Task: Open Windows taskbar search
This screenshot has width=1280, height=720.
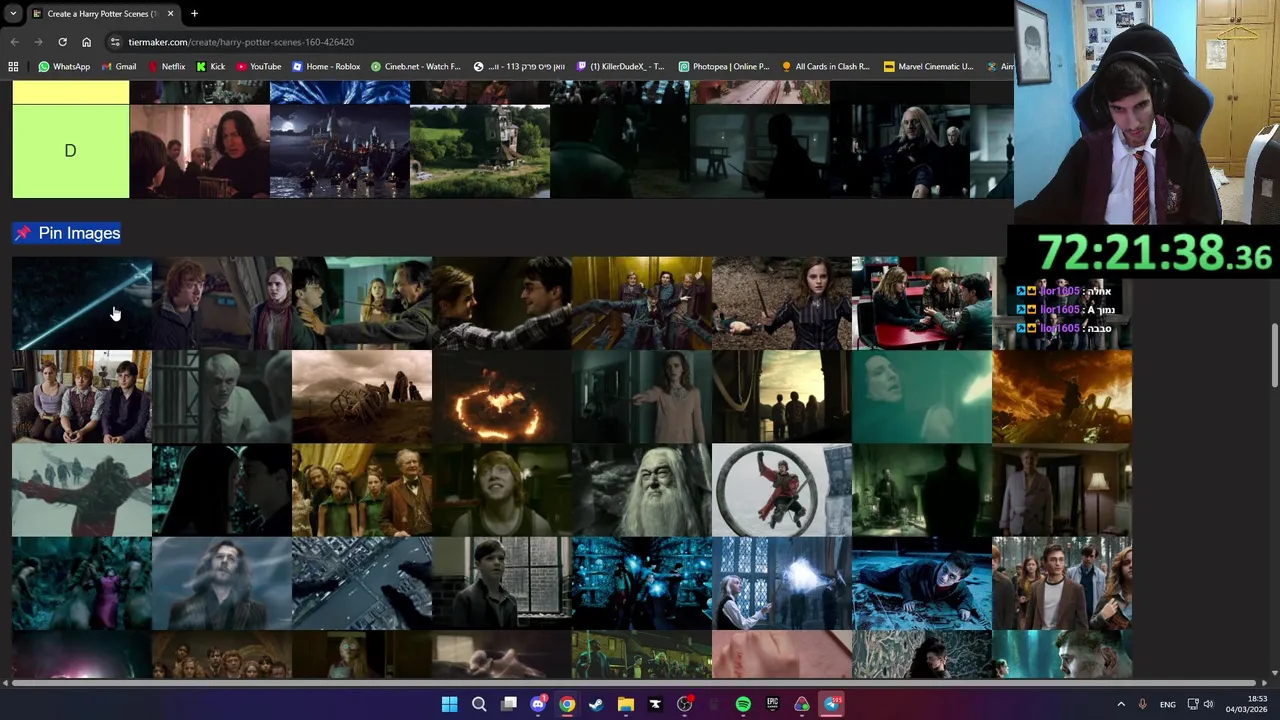Action: tap(479, 704)
